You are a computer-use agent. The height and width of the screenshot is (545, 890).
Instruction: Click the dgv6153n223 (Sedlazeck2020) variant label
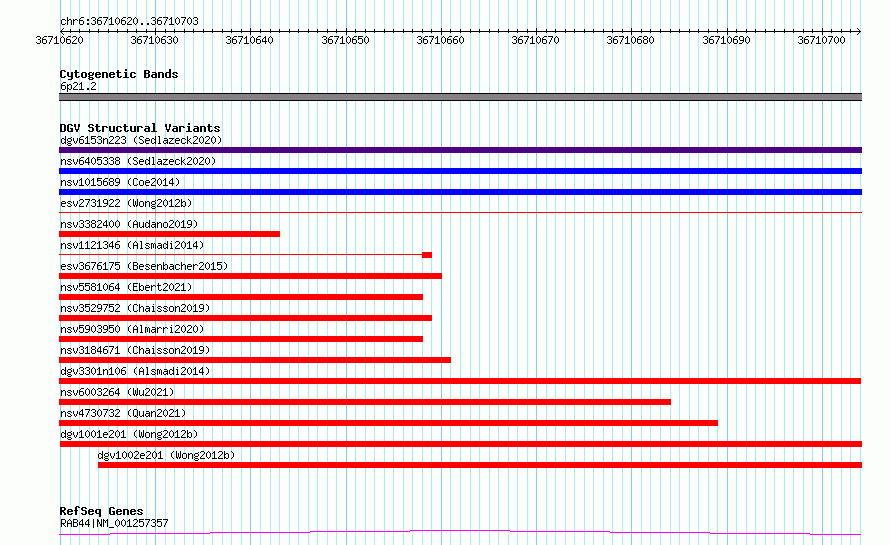141,140
